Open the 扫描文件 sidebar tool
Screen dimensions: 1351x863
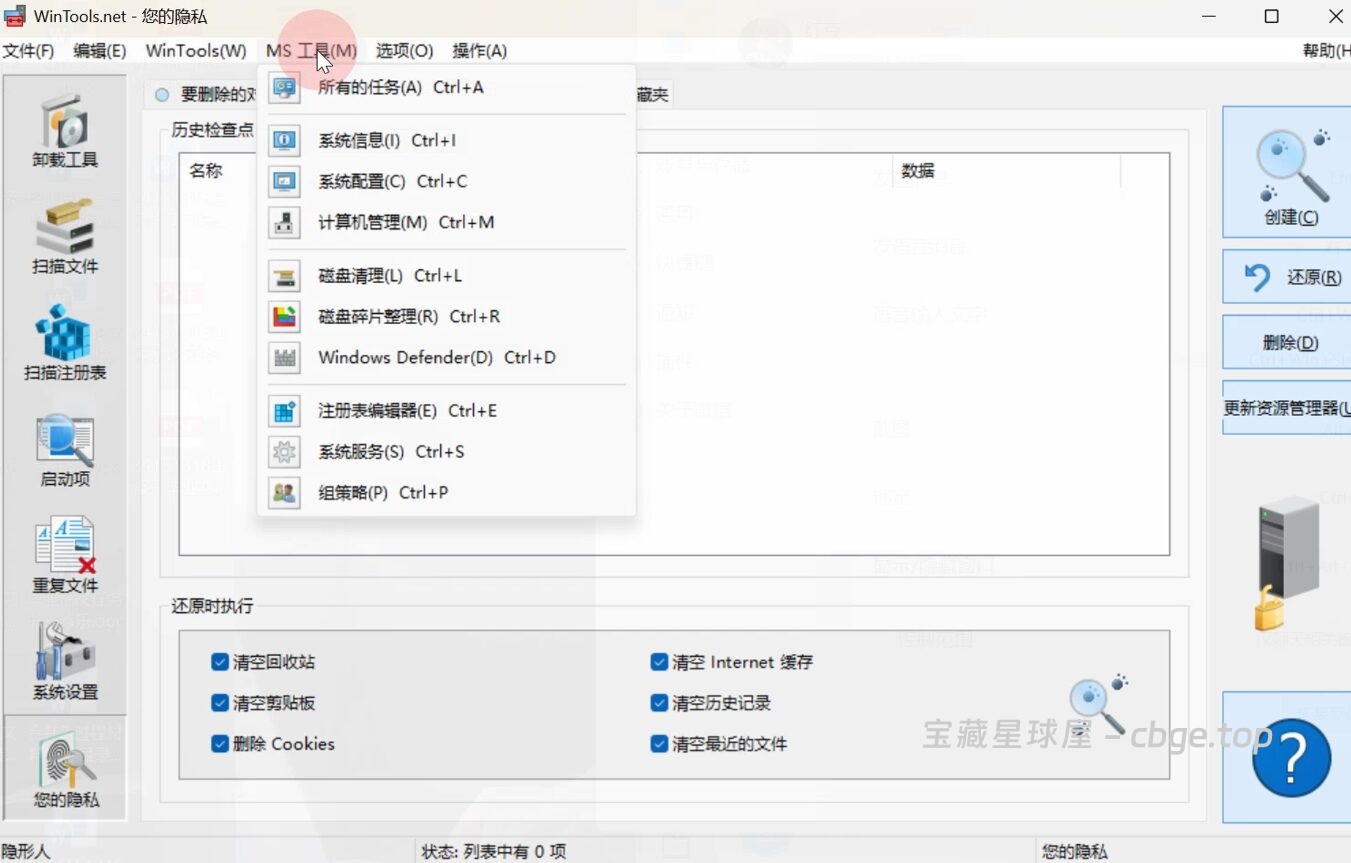click(65, 237)
